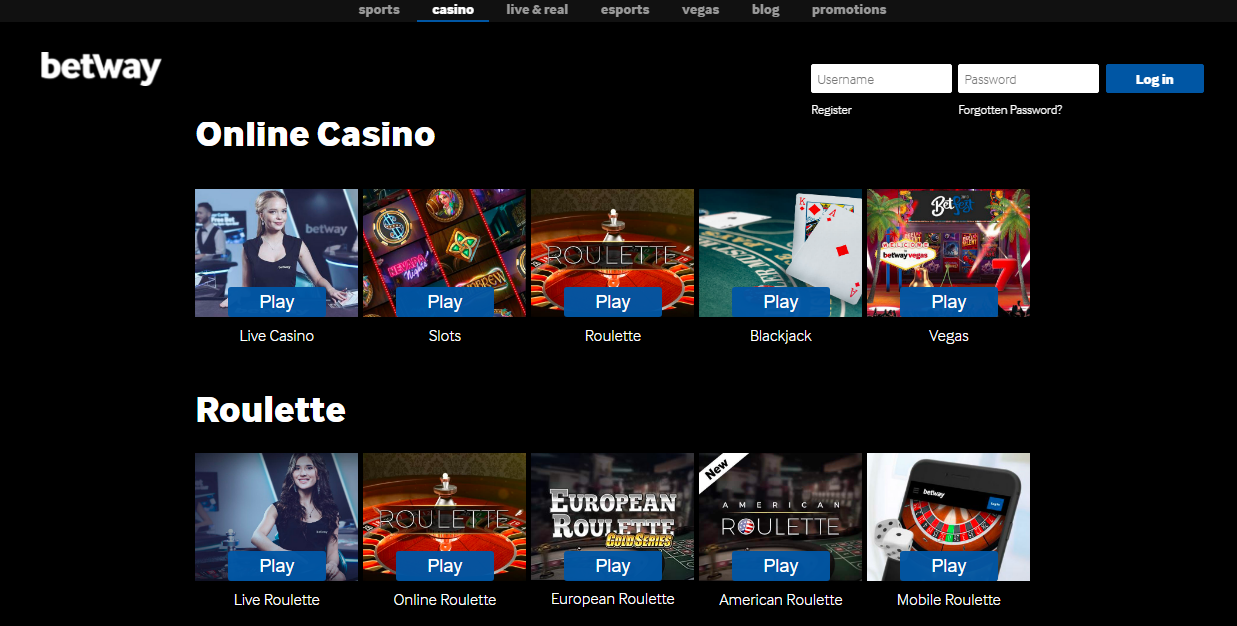Open the New American Roulette thumbnail
The width and height of the screenshot is (1237, 626).
pyautogui.click(x=780, y=517)
